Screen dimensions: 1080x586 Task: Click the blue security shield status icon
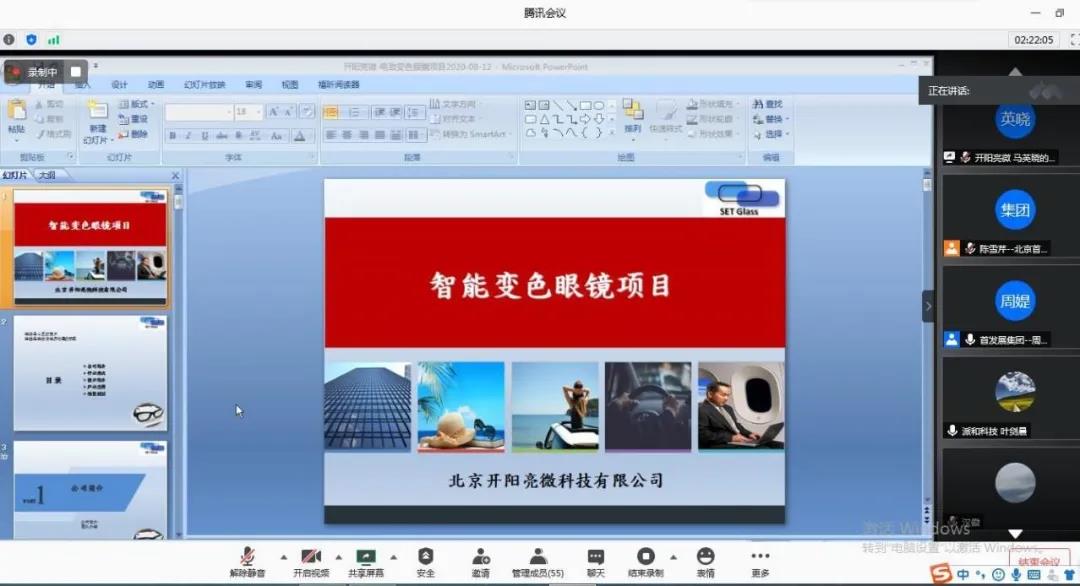coord(31,40)
